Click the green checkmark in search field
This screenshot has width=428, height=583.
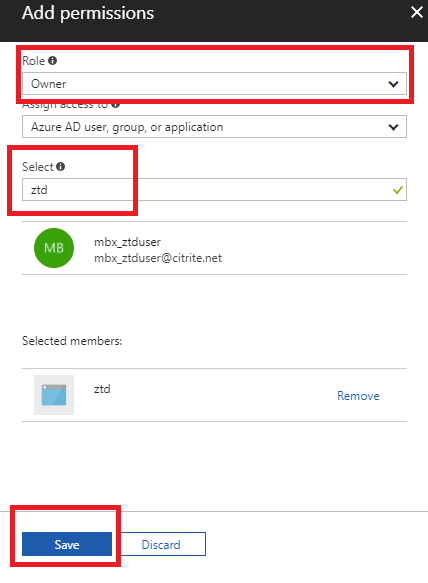(398, 190)
